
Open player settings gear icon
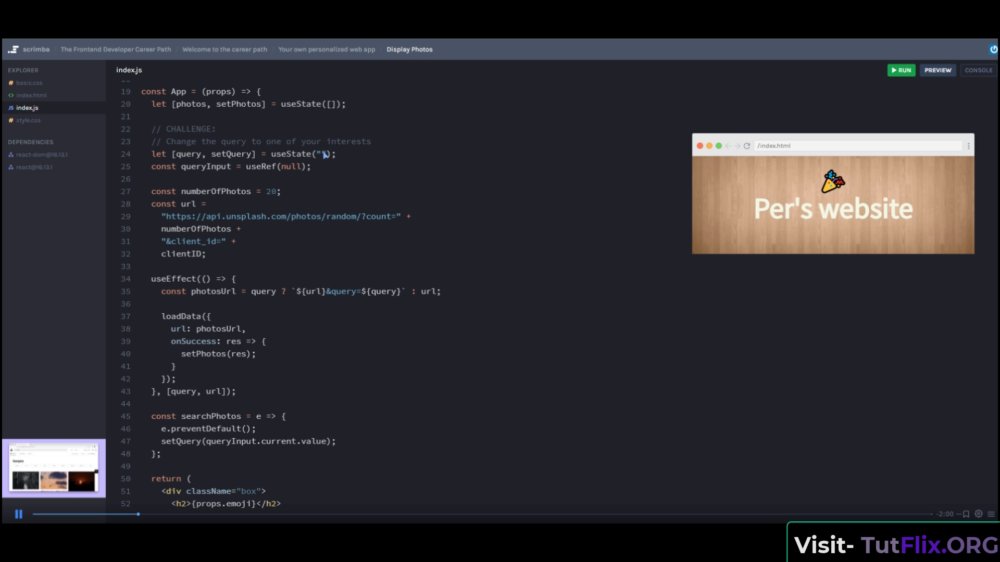pyautogui.click(x=978, y=514)
